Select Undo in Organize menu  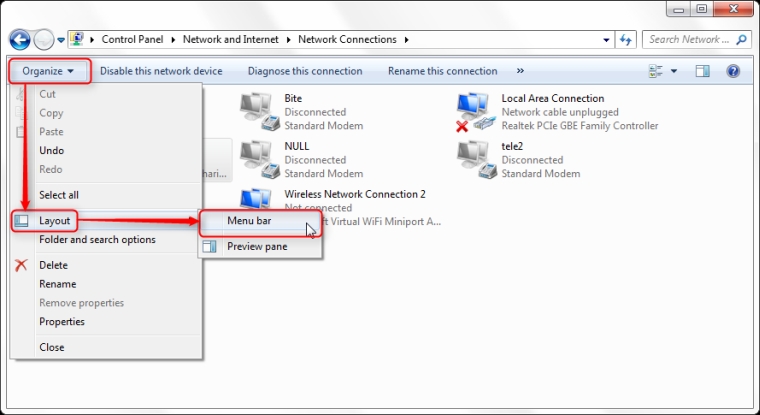pyautogui.click(x=105, y=150)
